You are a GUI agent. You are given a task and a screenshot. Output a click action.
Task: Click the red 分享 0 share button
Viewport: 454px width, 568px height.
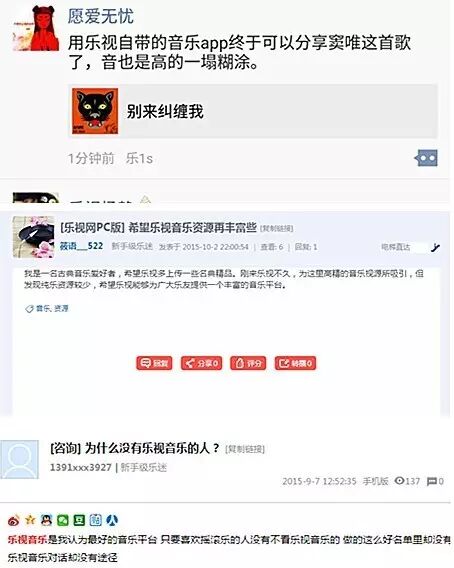point(201,363)
